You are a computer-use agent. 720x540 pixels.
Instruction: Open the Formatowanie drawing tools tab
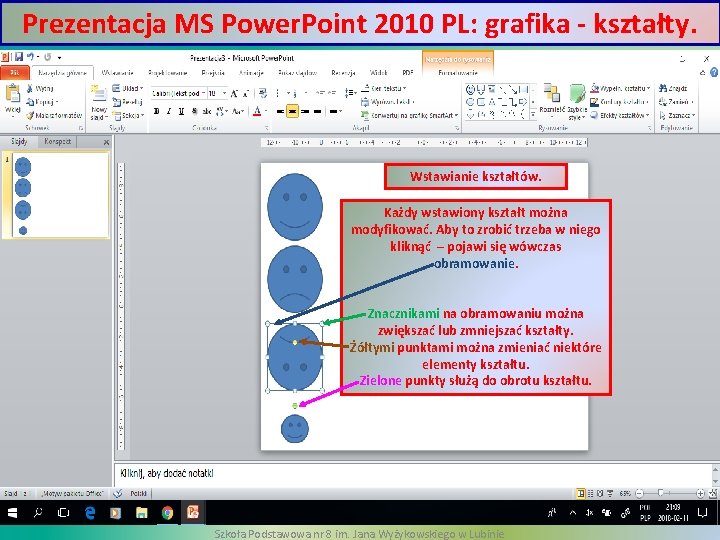pyautogui.click(x=458, y=73)
